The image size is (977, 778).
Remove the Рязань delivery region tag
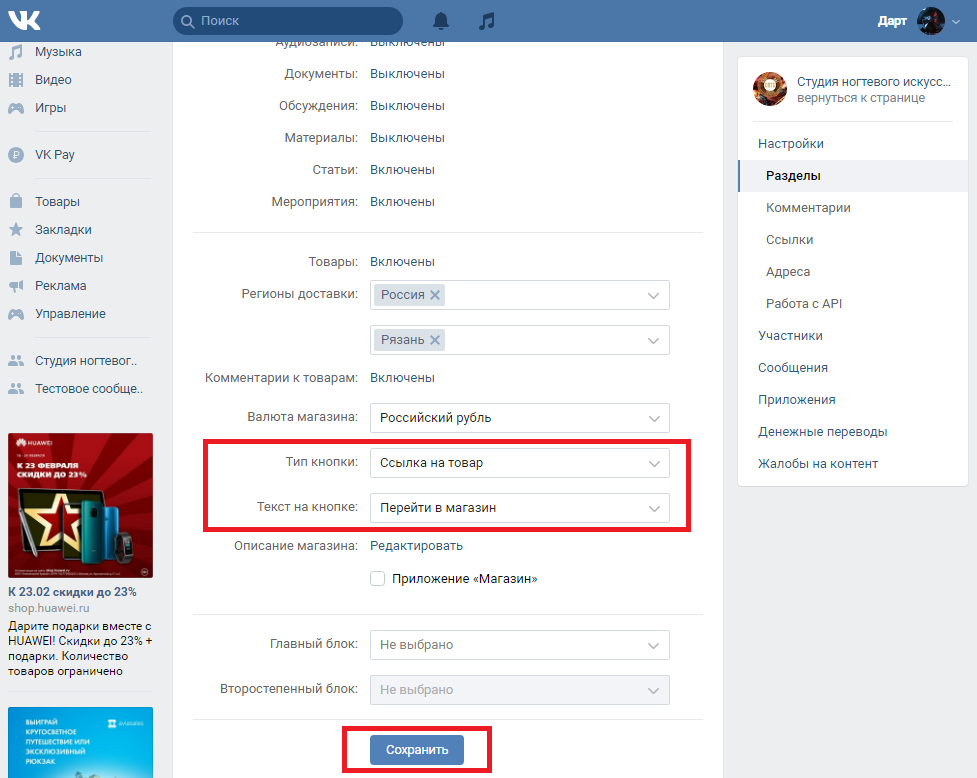[x=435, y=340]
